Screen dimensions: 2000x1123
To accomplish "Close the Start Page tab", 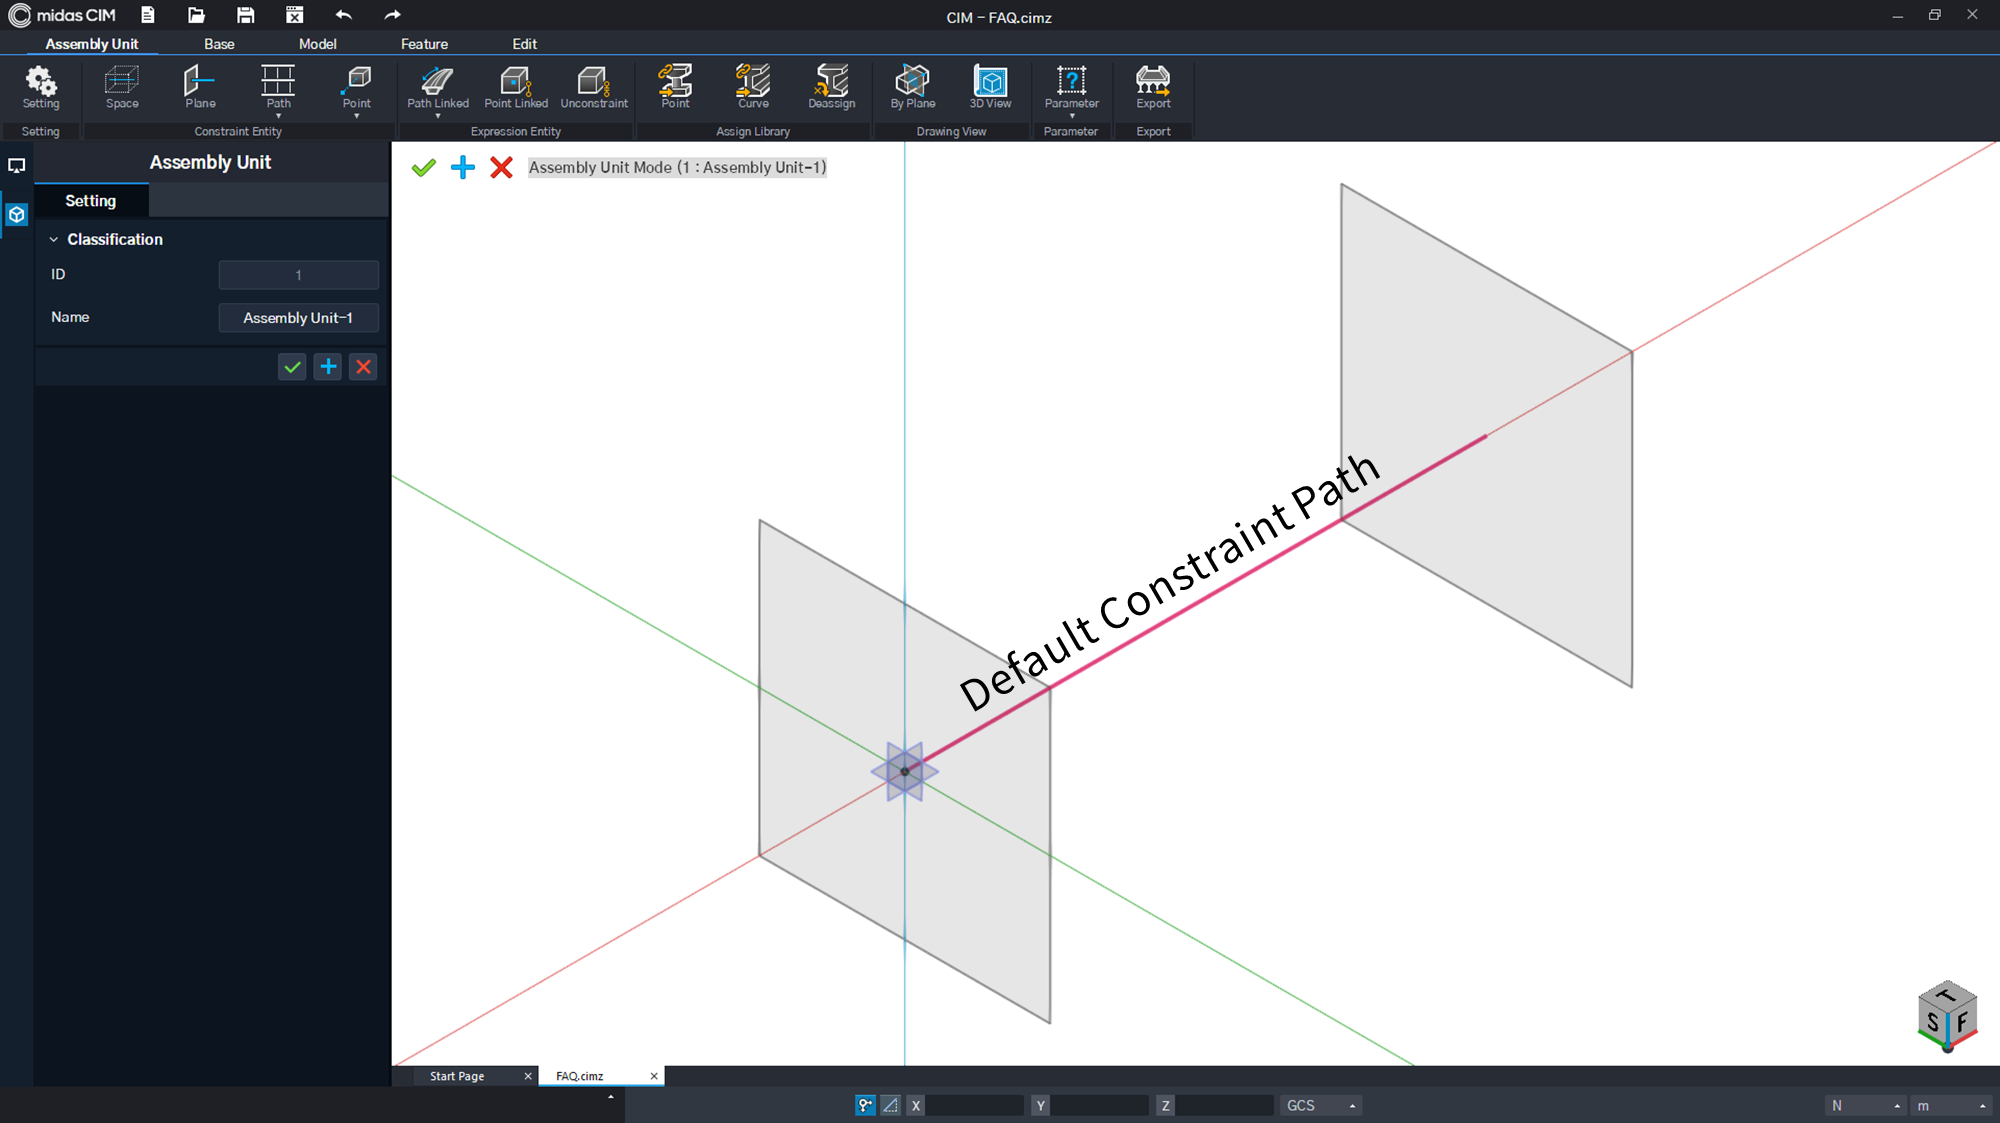I will [528, 1076].
